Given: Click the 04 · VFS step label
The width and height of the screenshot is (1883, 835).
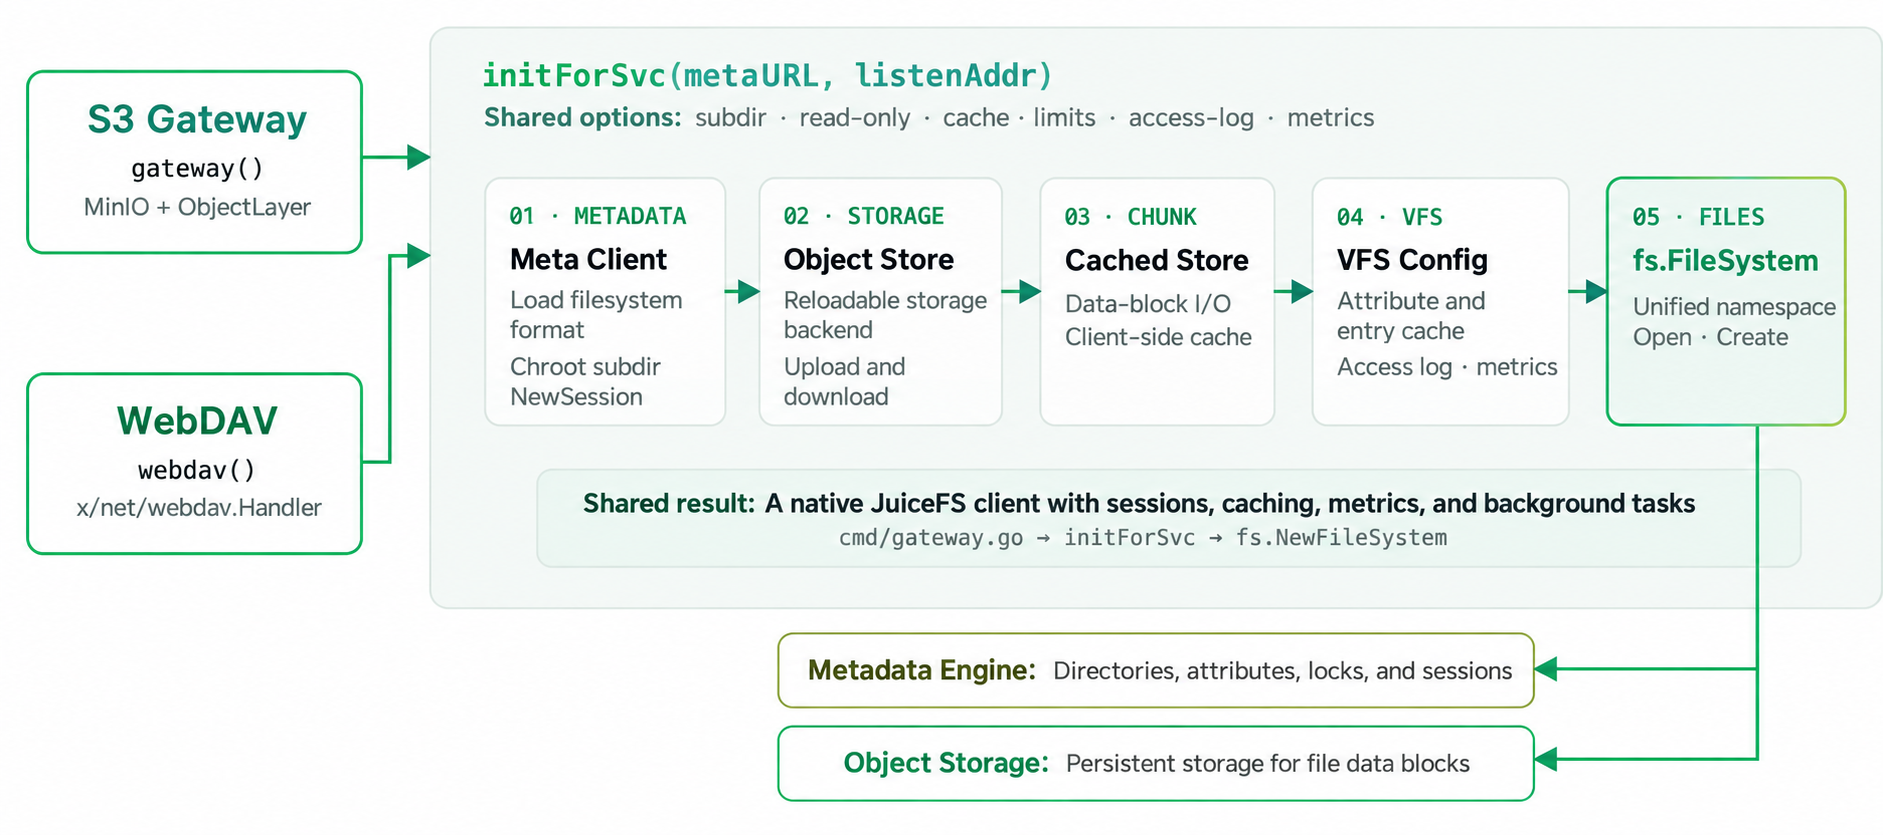Looking at the screenshot, I should 1389,217.
